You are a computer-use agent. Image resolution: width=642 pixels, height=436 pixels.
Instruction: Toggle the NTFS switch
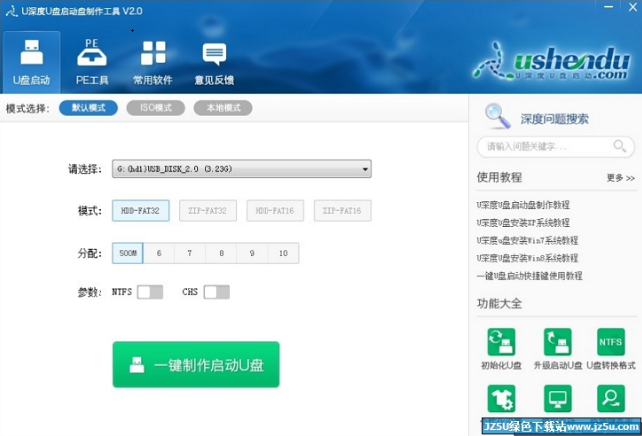pos(150,292)
